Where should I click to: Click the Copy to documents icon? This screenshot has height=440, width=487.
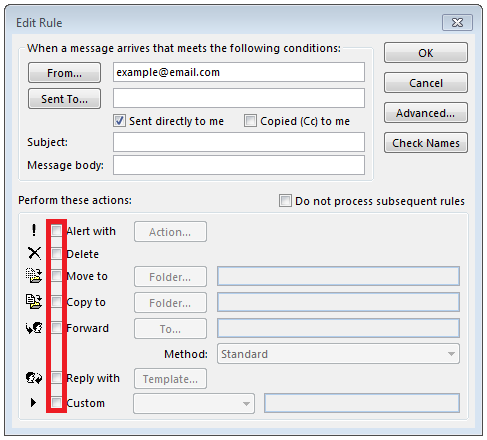click(34, 302)
